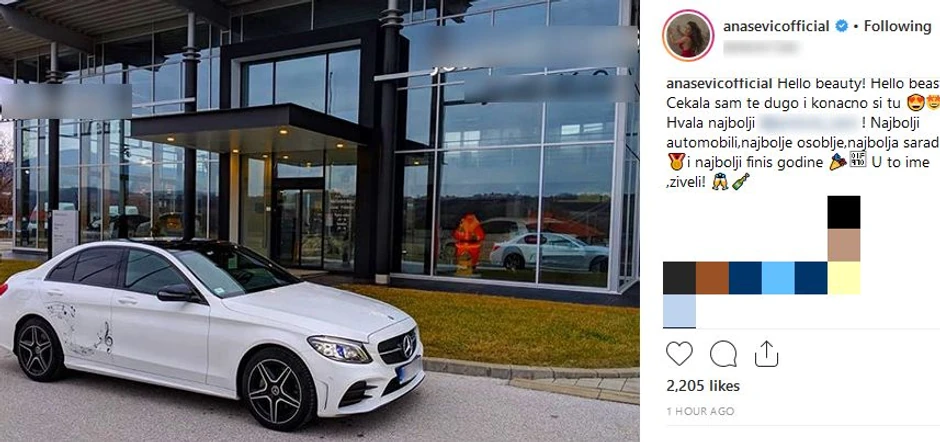Open comments with speech bubble icon

coord(723,354)
